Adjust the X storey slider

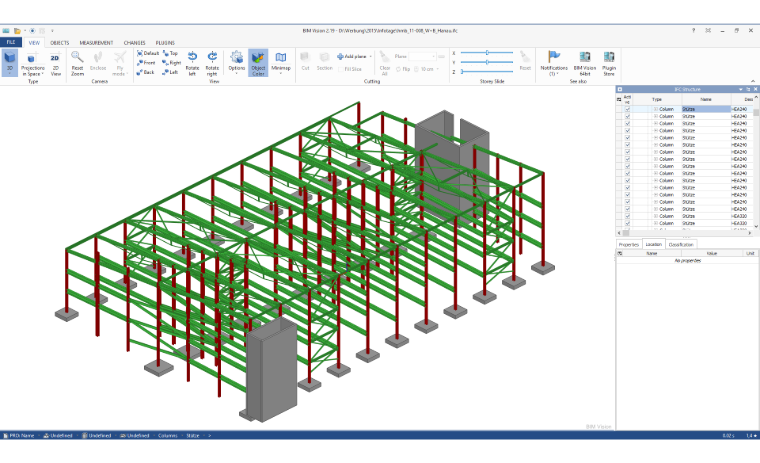tap(487, 52)
